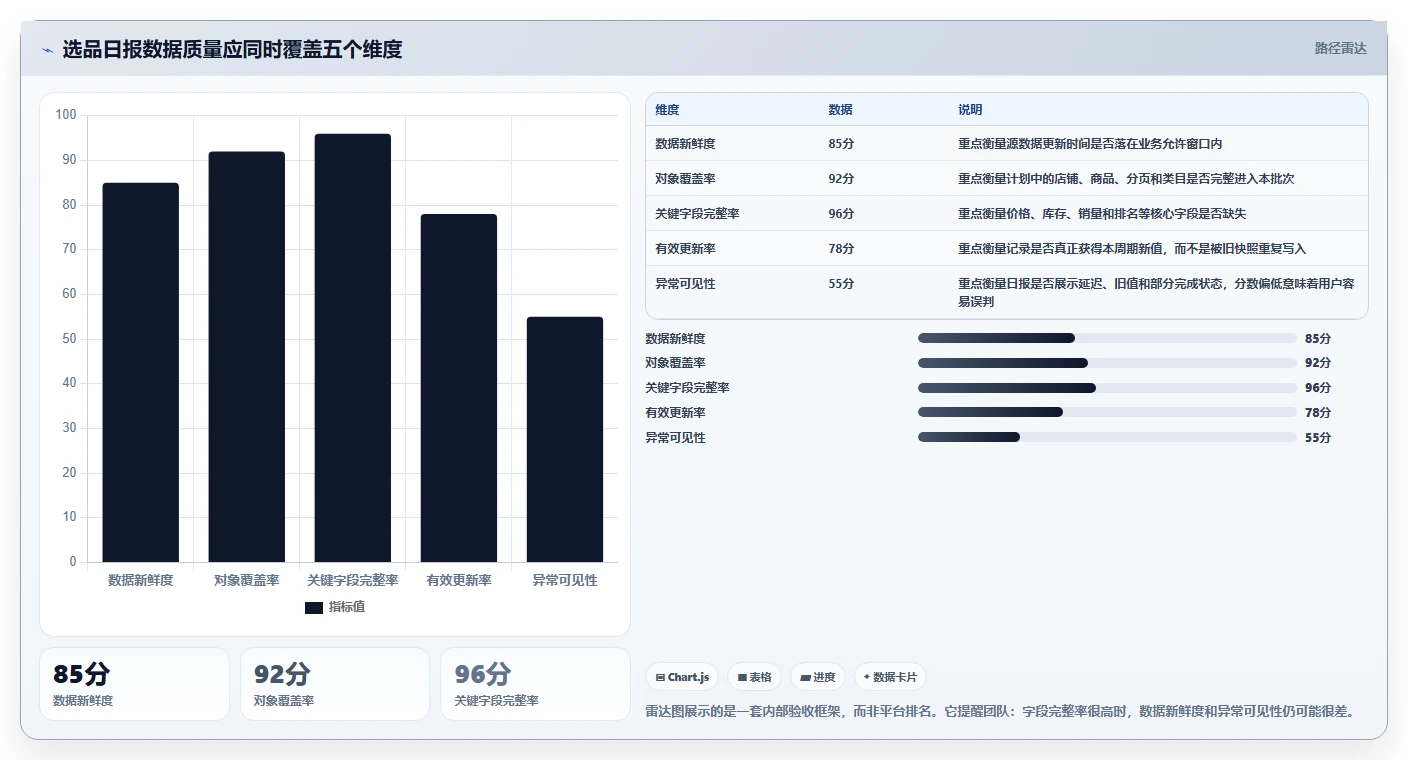Viewport: 1408px width, 760px height.
Task: Click the 数据新鲜度 progress bar
Action: pyautogui.click(x=1107, y=338)
